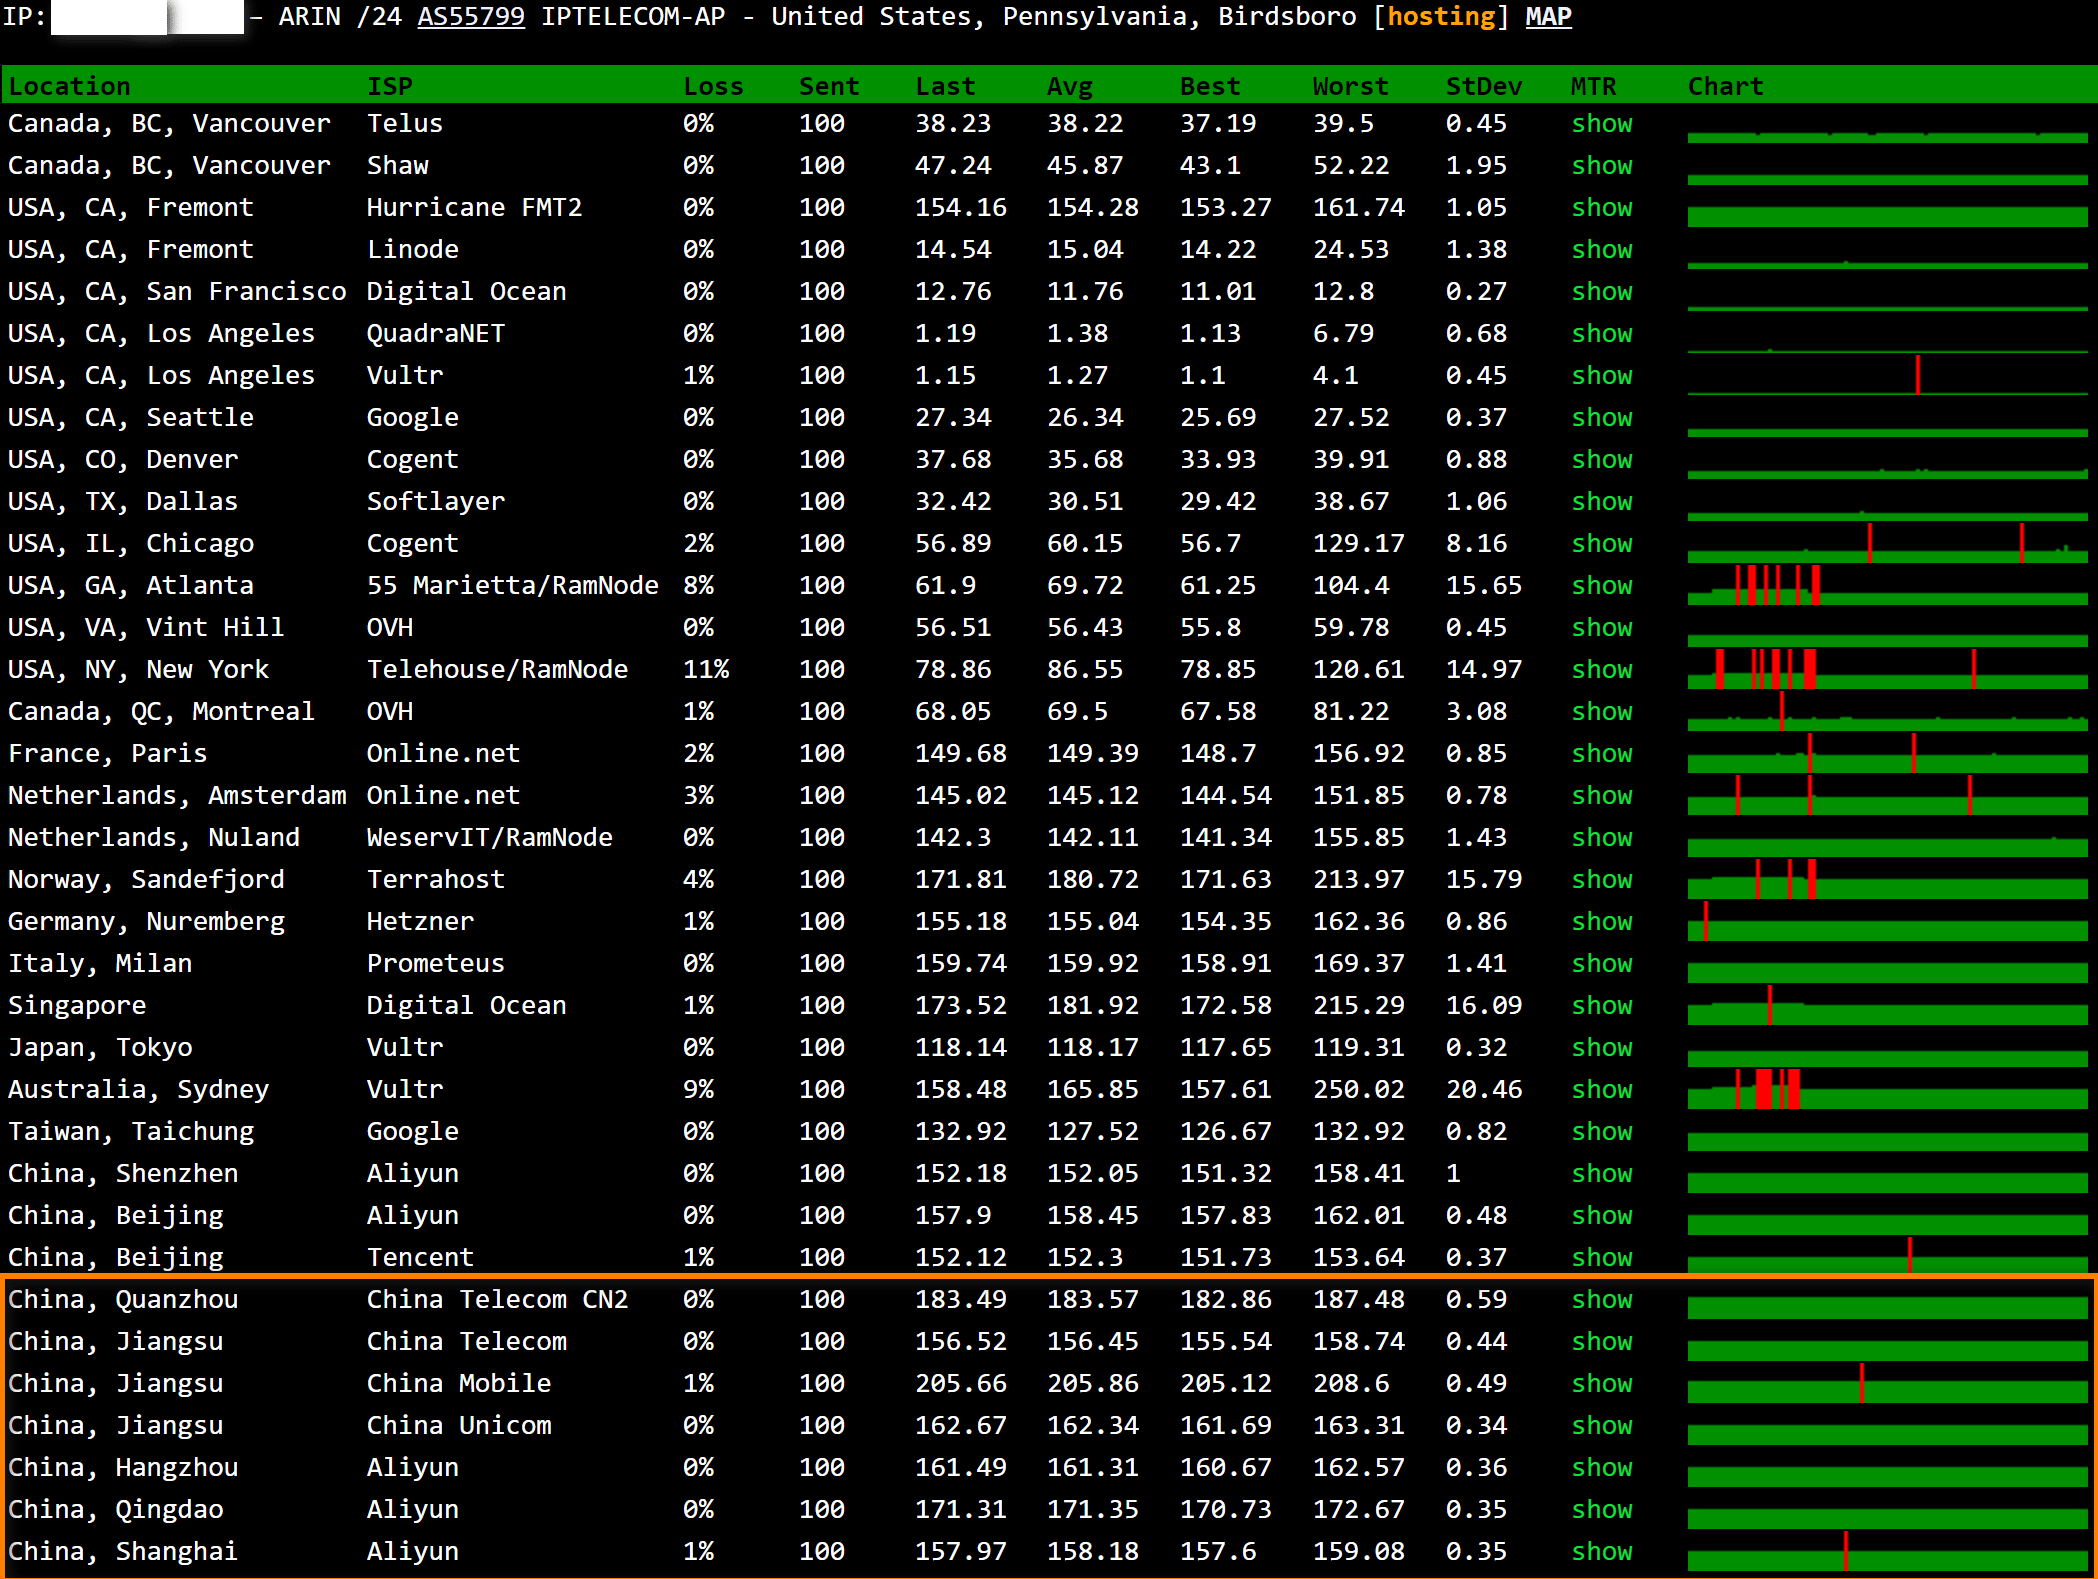Select the 'China Telecom CN2' ISP cell
The height and width of the screenshot is (1579, 2098).
[x=497, y=1299]
